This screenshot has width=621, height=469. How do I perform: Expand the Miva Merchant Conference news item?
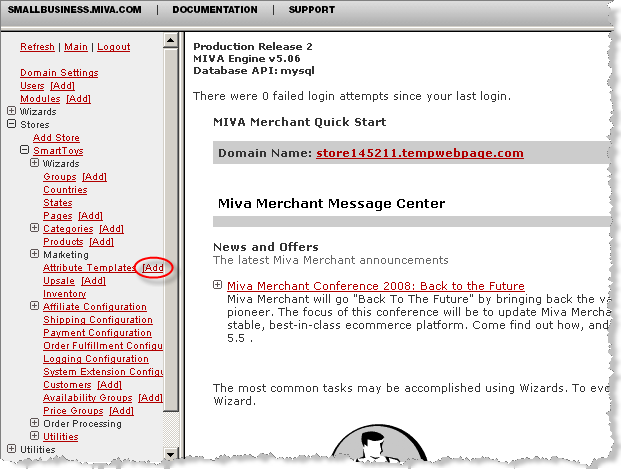(217, 284)
